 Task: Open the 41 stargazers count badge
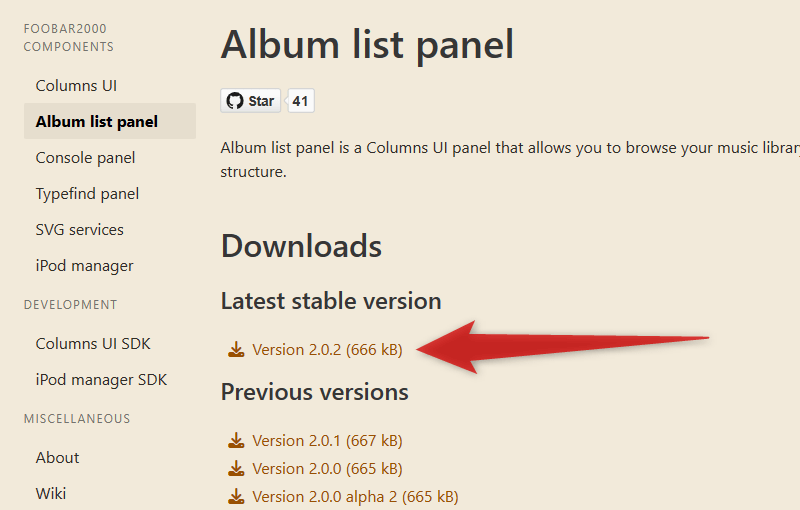(x=300, y=101)
